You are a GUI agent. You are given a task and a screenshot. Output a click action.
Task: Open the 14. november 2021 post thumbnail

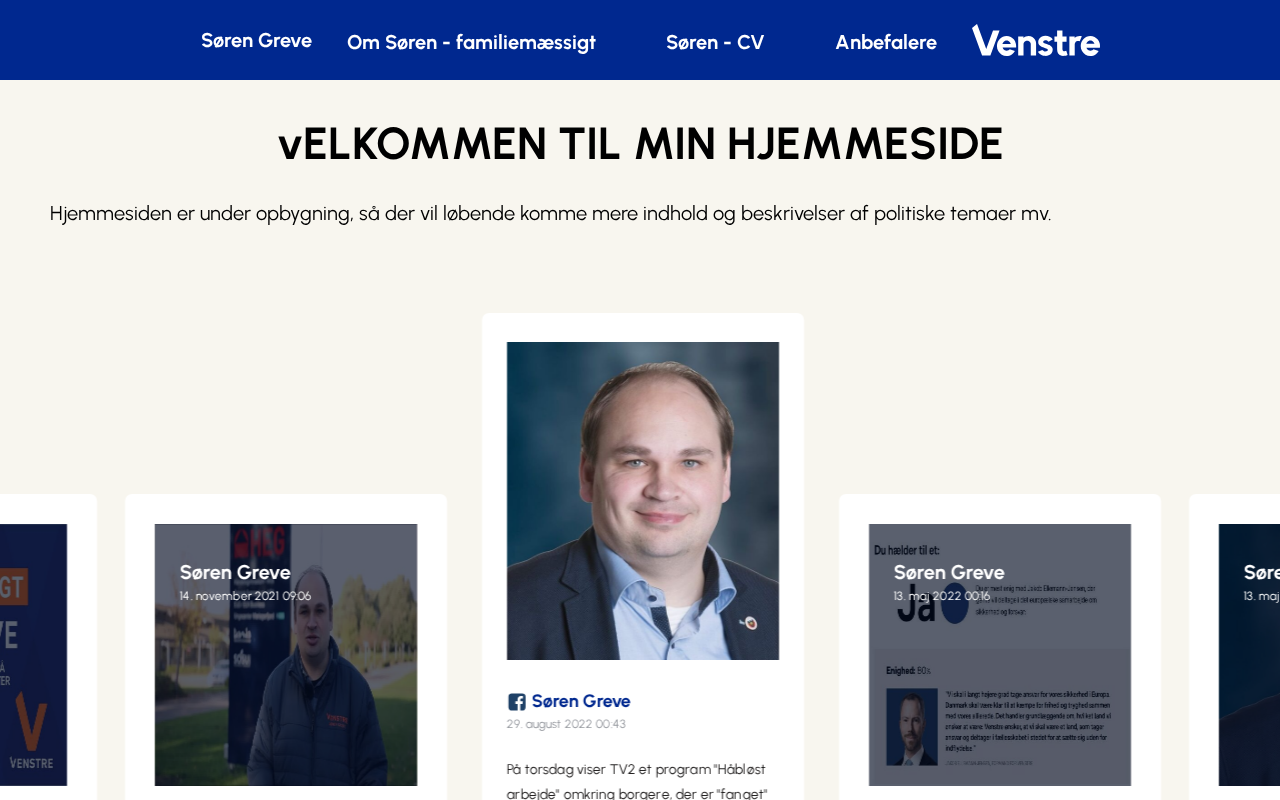click(x=286, y=655)
